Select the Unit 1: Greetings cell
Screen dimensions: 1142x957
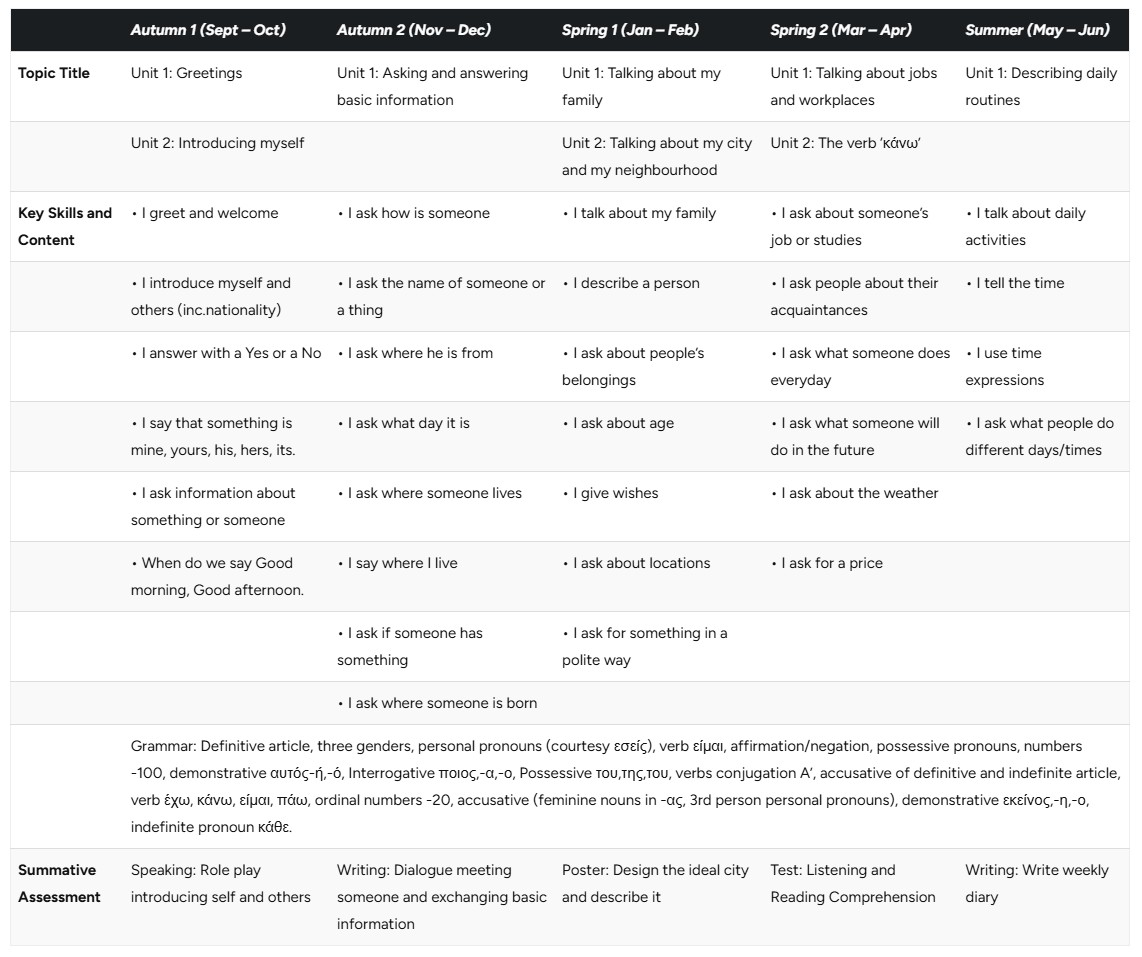pyautogui.click(x=186, y=73)
